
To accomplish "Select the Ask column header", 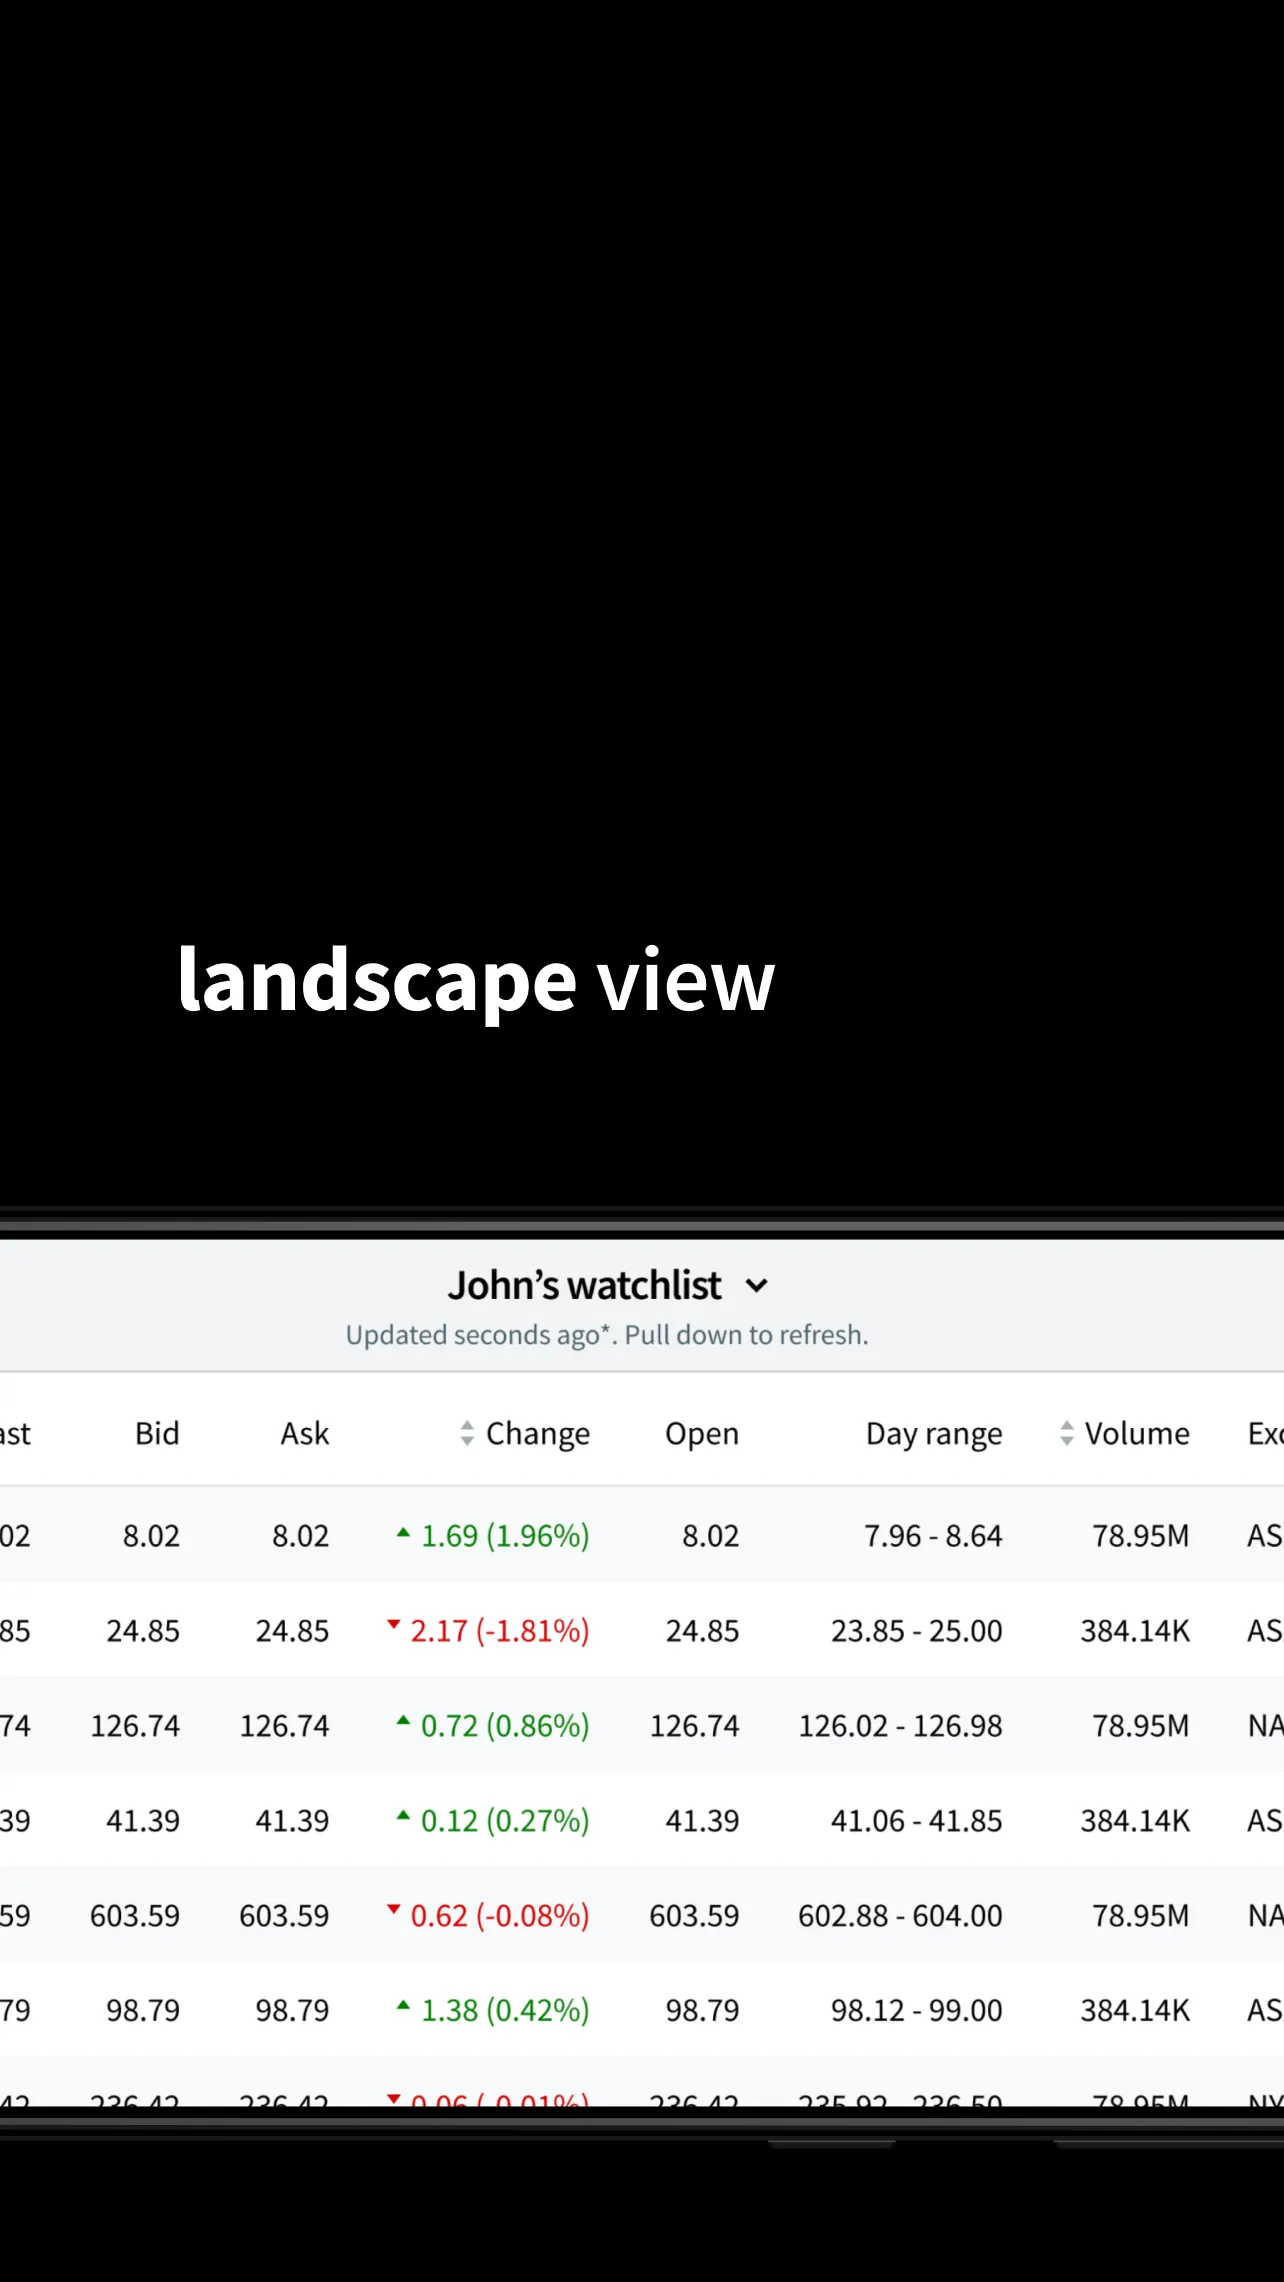I will tap(304, 1433).
